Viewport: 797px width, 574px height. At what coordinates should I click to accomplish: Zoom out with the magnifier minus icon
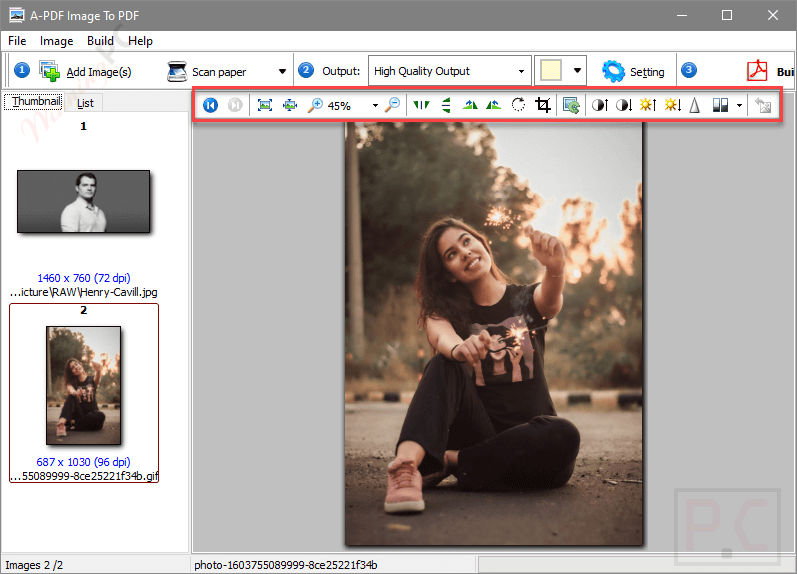pos(392,105)
